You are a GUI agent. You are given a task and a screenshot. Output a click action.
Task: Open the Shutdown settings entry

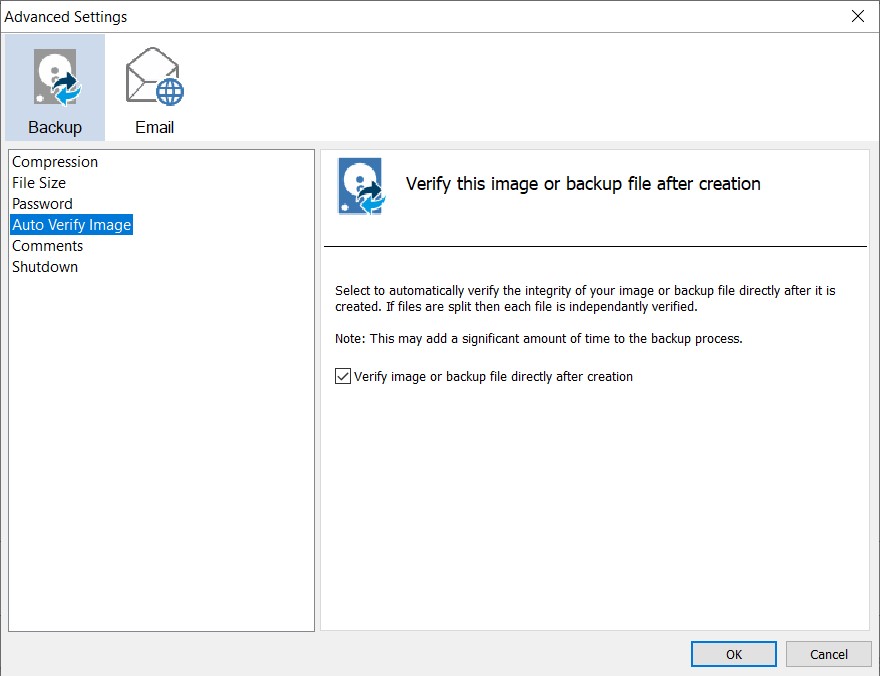click(x=45, y=266)
